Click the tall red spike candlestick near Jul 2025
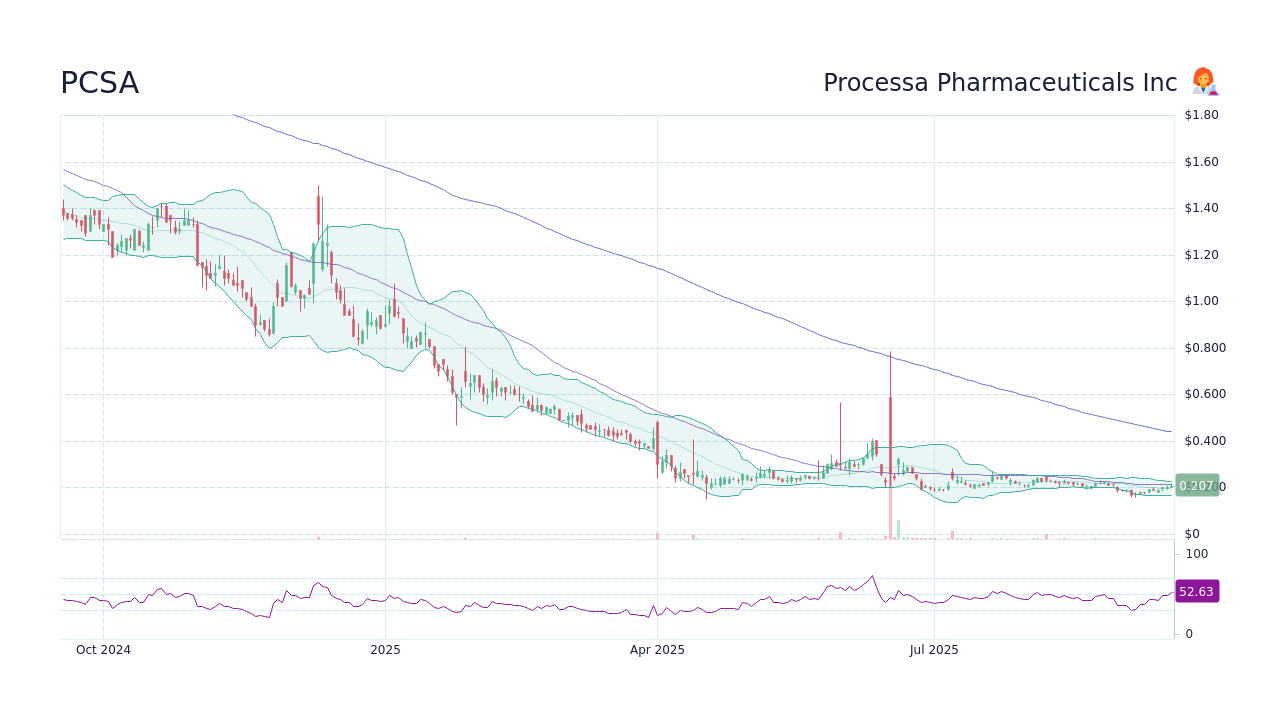 pos(891,420)
